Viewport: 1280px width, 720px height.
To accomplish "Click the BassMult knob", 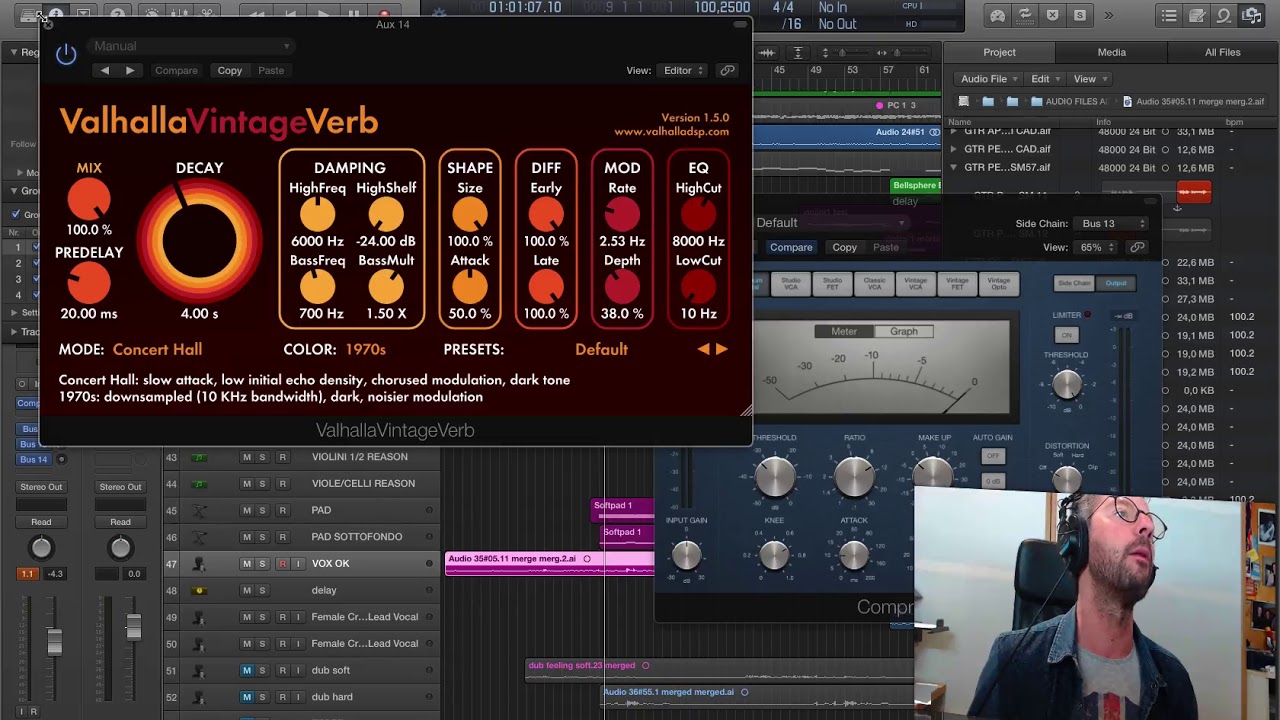I will (386, 287).
